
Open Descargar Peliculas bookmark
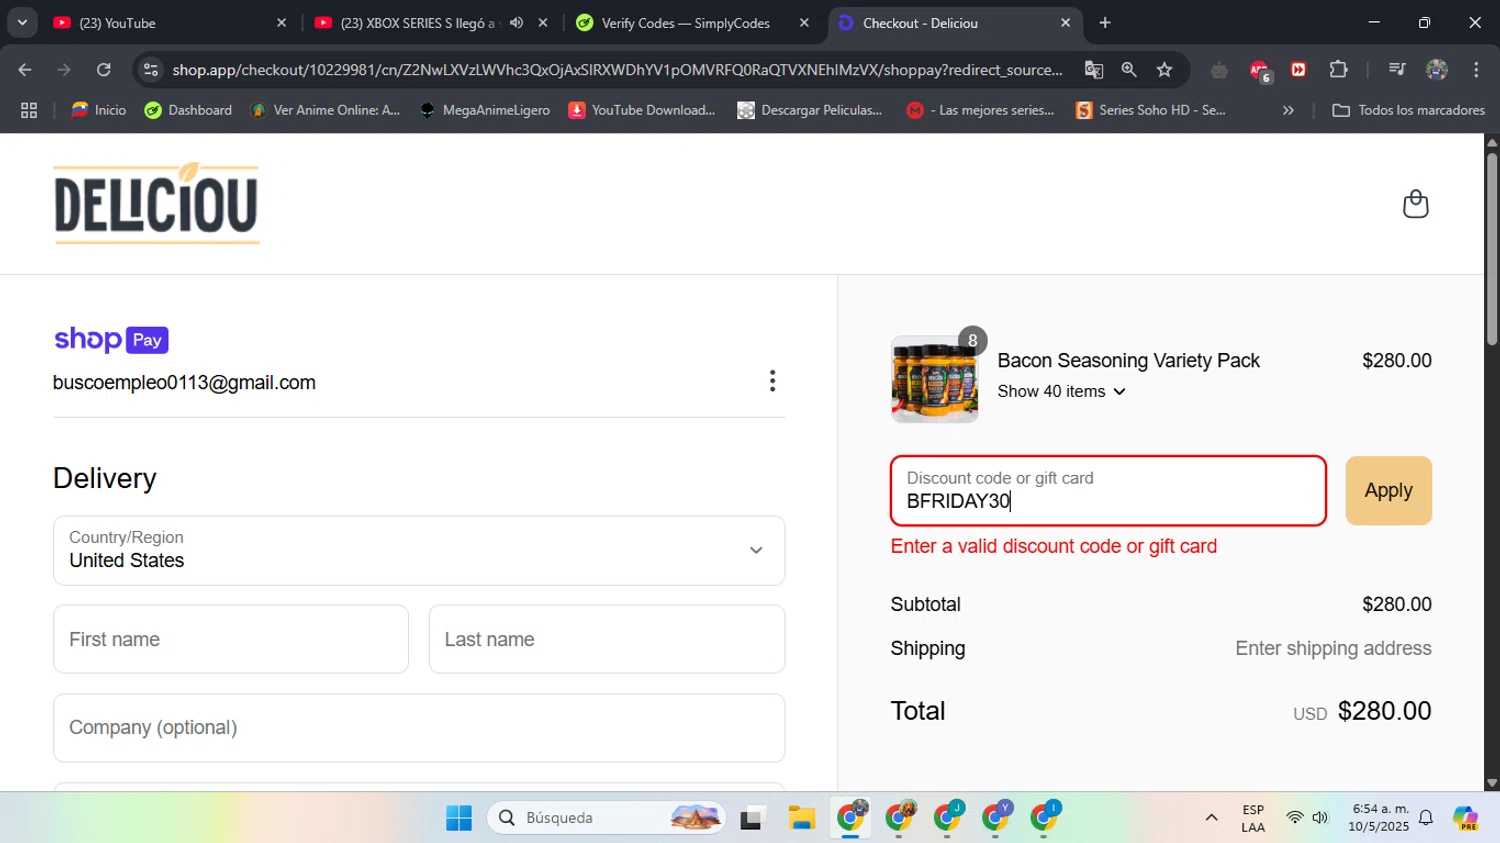click(x=810, y=110)
